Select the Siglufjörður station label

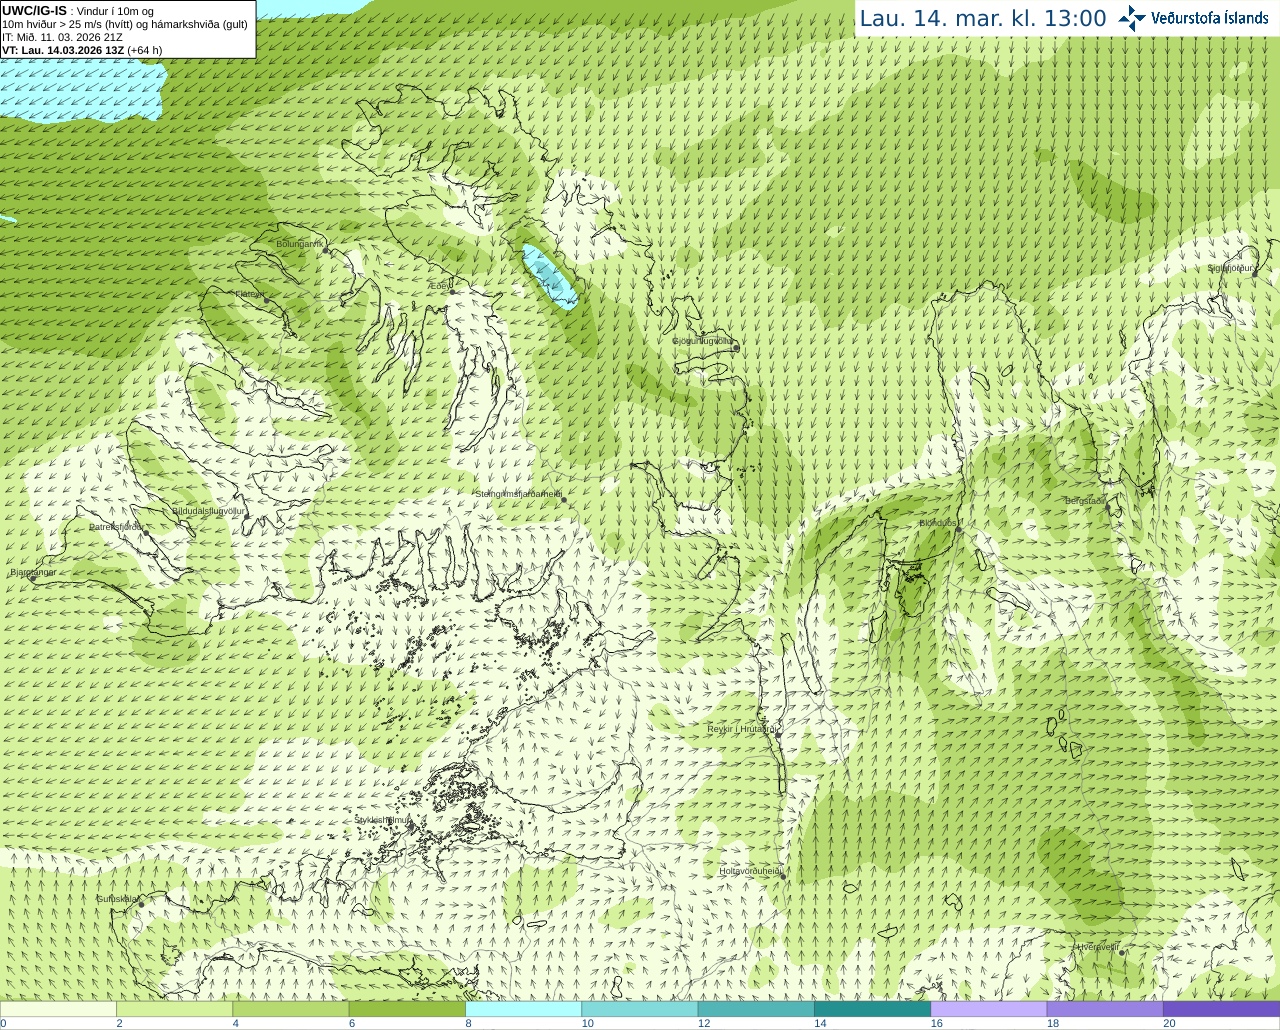point(1230,268)
